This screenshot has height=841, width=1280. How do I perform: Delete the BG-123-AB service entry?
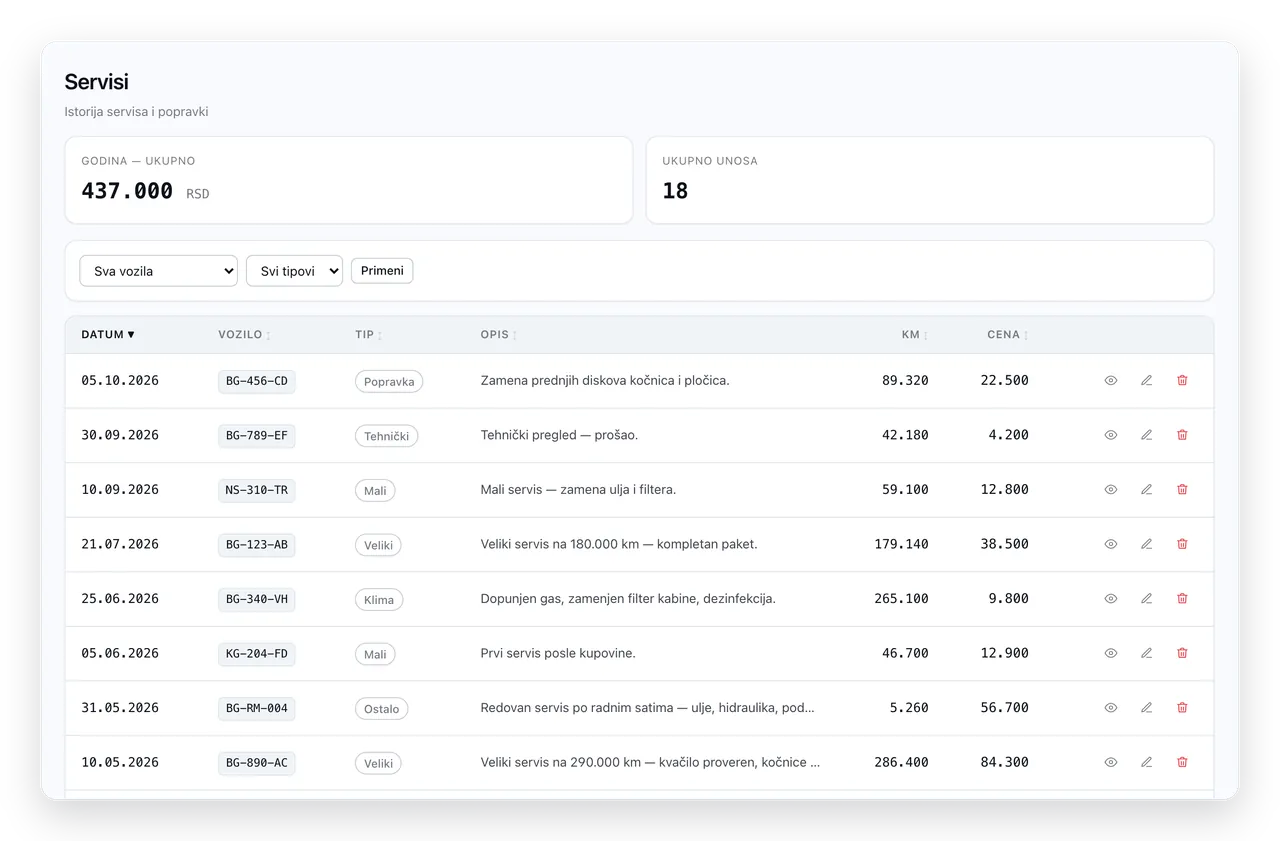coord(1182,544)
